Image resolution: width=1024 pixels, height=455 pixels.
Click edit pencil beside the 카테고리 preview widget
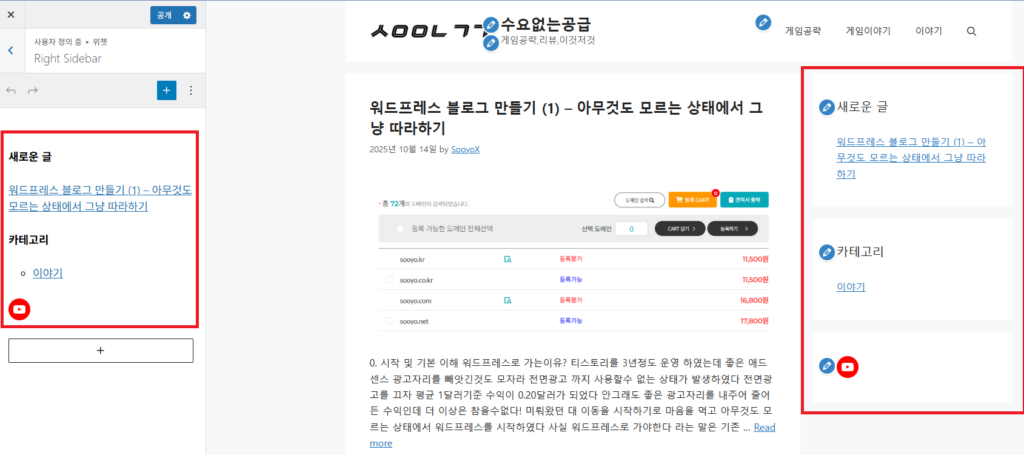pos(826,253)
